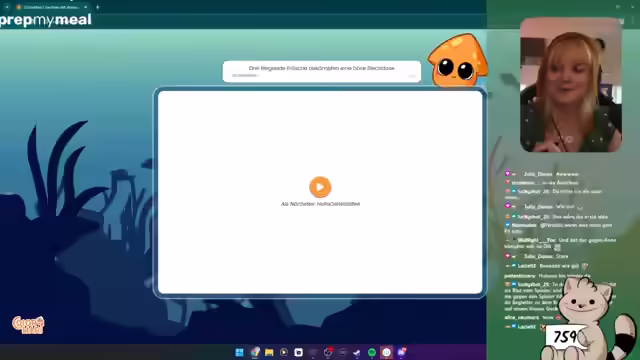This screenshot has height=360, width=640.
Task: Open the yellow File Explorer taskbar icon
Action: pyautogui.click(x=269, y=352)
